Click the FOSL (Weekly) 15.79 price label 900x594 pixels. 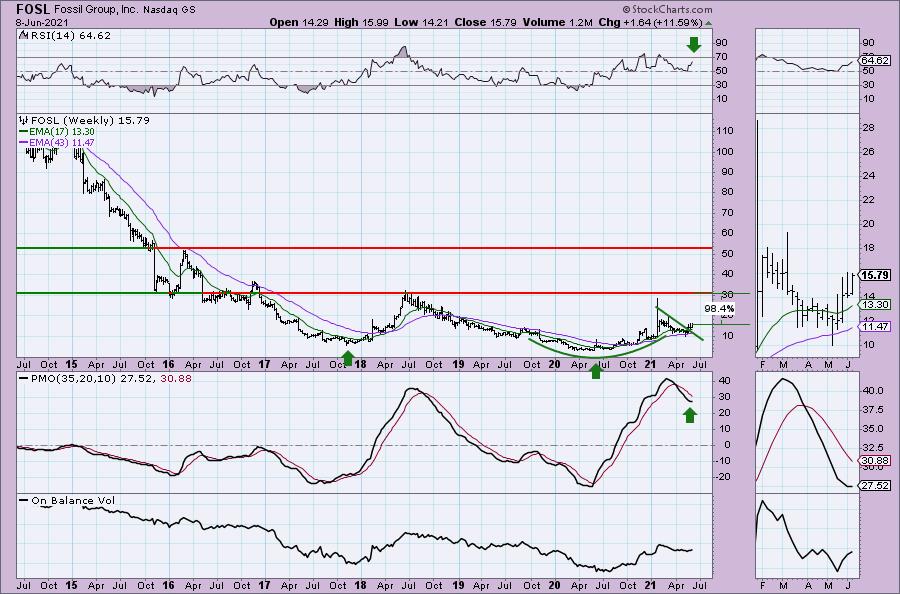(x=90, y=121)
